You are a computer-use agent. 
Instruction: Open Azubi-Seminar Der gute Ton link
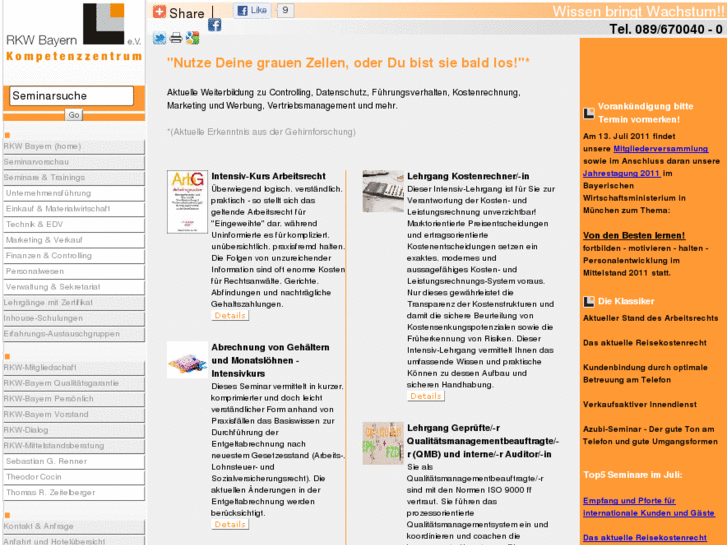[650, 436]
